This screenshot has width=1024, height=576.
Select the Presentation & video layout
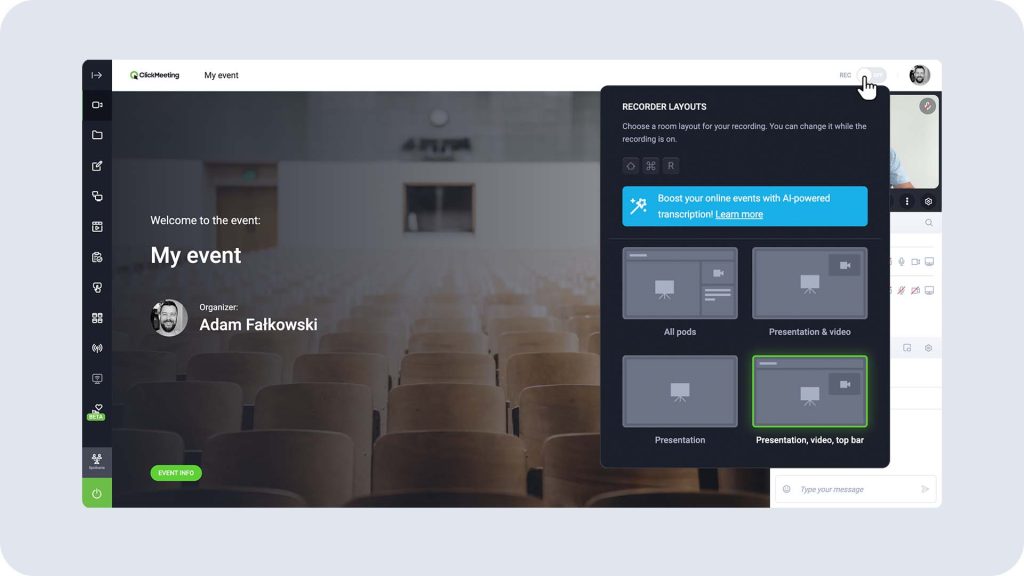click(x=810, y=283)
